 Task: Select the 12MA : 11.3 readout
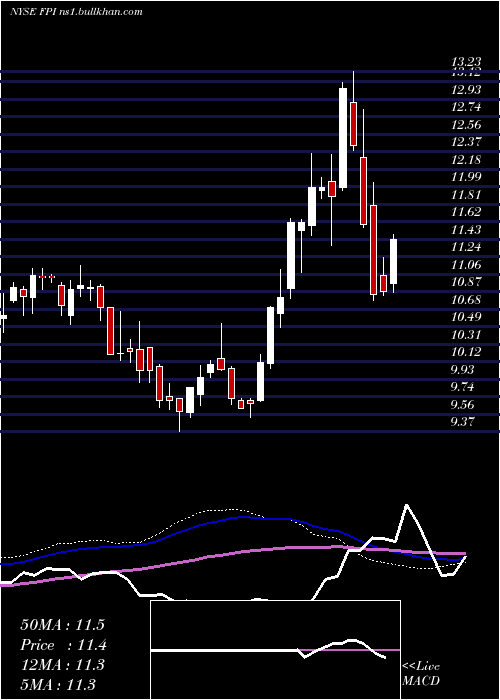(x=62, y=665)
